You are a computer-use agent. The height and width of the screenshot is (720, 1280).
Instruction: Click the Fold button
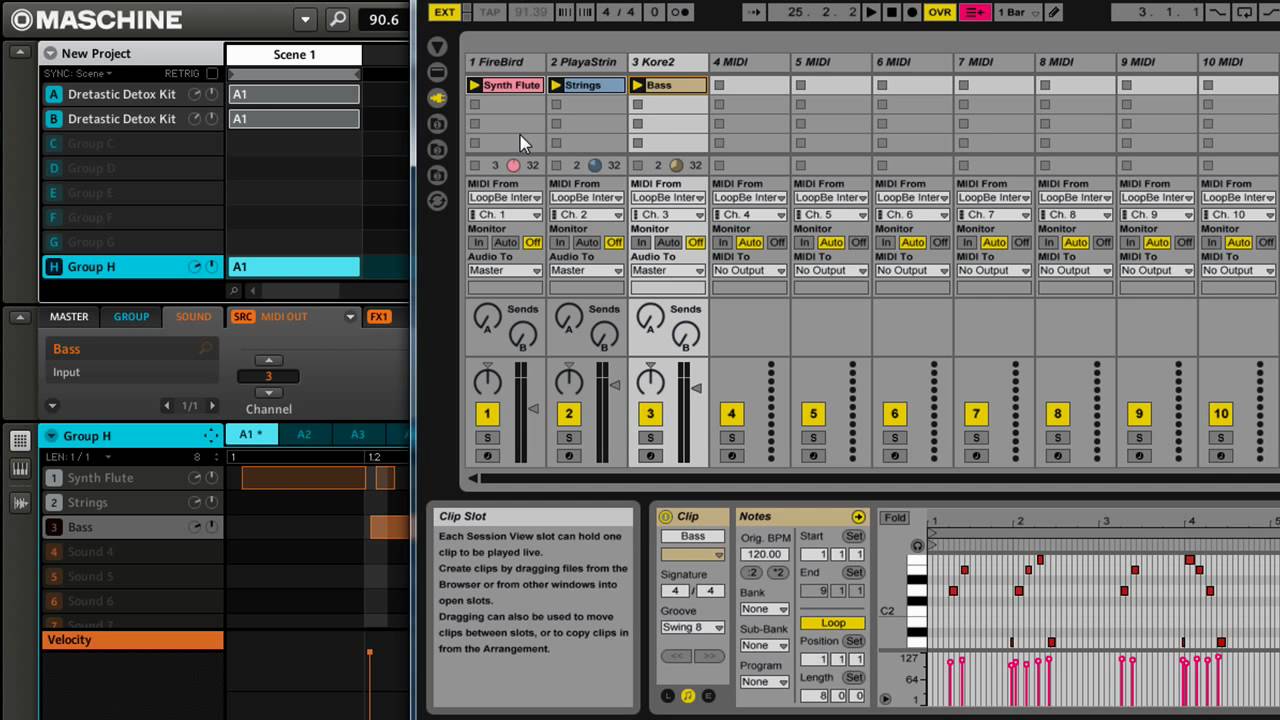[x=894, y=518]
